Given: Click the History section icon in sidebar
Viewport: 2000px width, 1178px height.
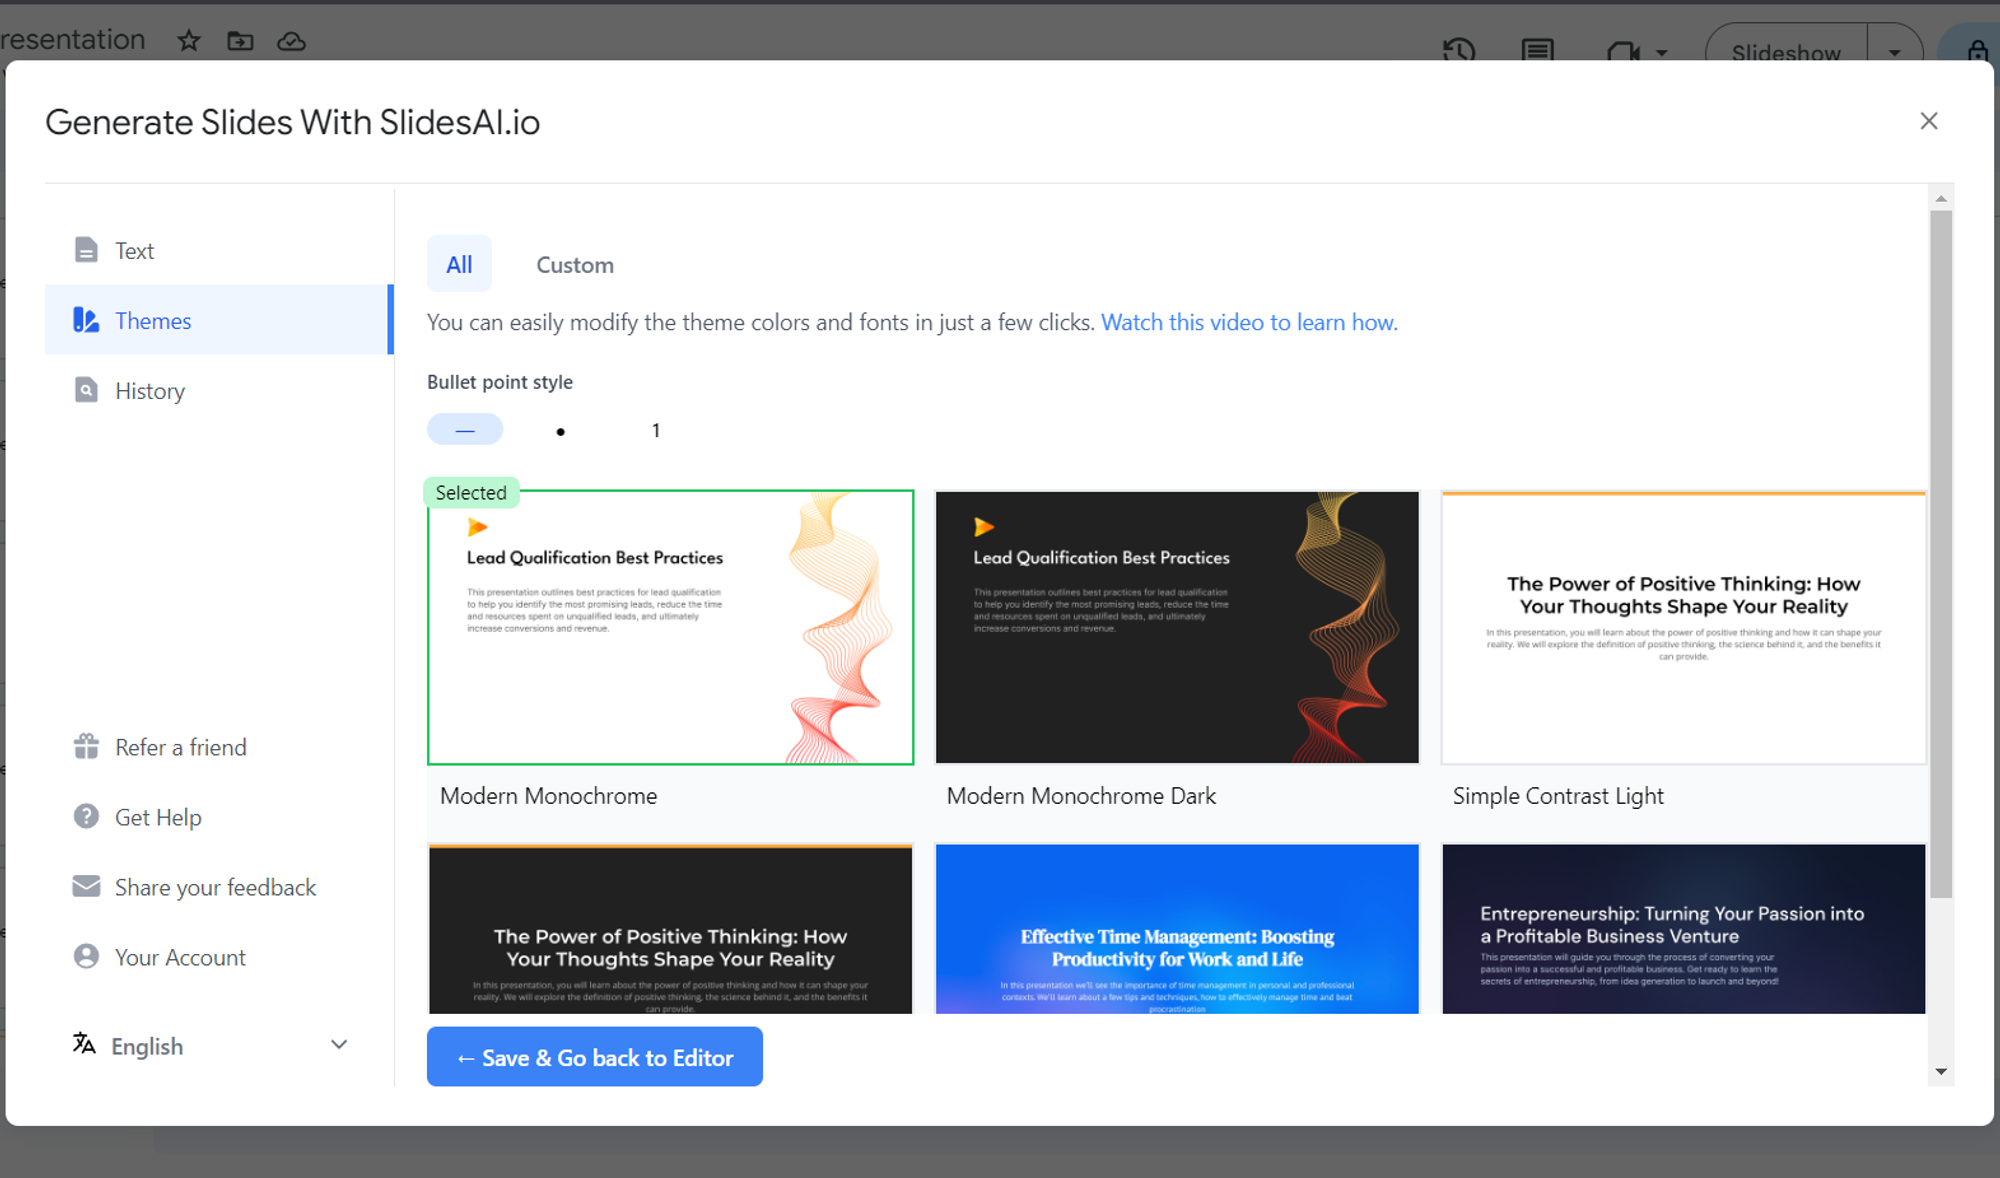Looking at the screenshot, I should pyautogui.click(x=87, y=390).
